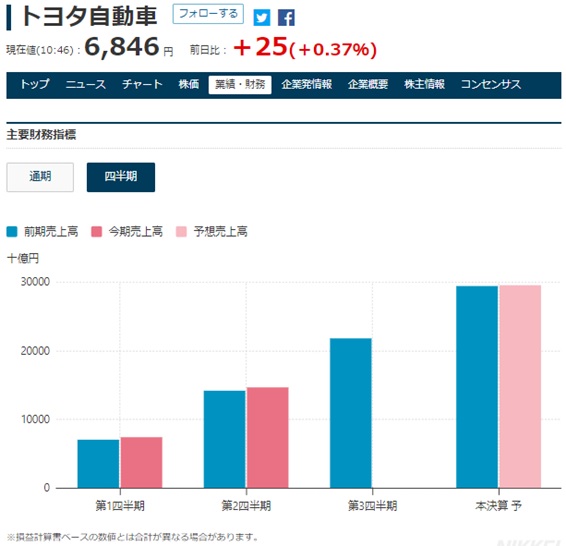Click the pink forecast bar for 本決算 予

pos(520,386)
